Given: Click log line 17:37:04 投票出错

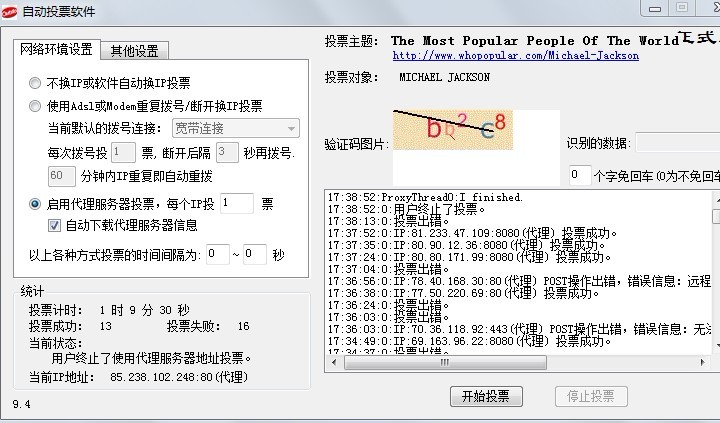Looking at the screenshot, I should (x=388, y=269).
